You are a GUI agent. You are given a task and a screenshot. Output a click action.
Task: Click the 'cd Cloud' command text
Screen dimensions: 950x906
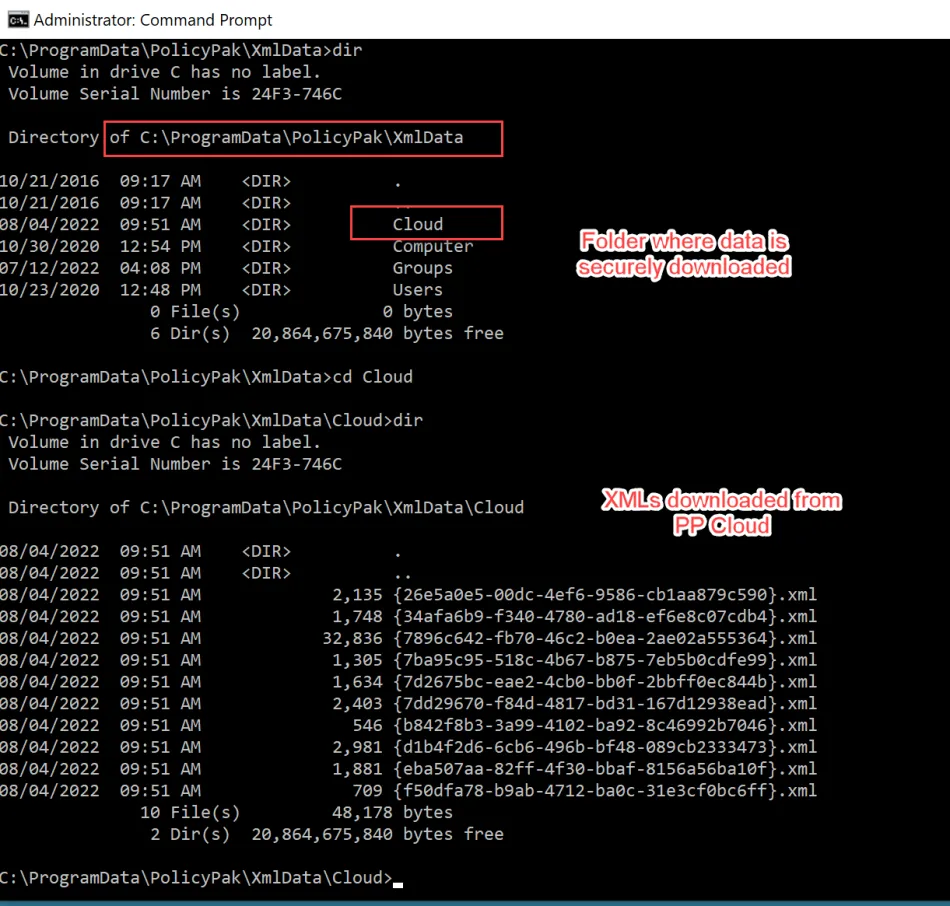click(x=372, y=377)
